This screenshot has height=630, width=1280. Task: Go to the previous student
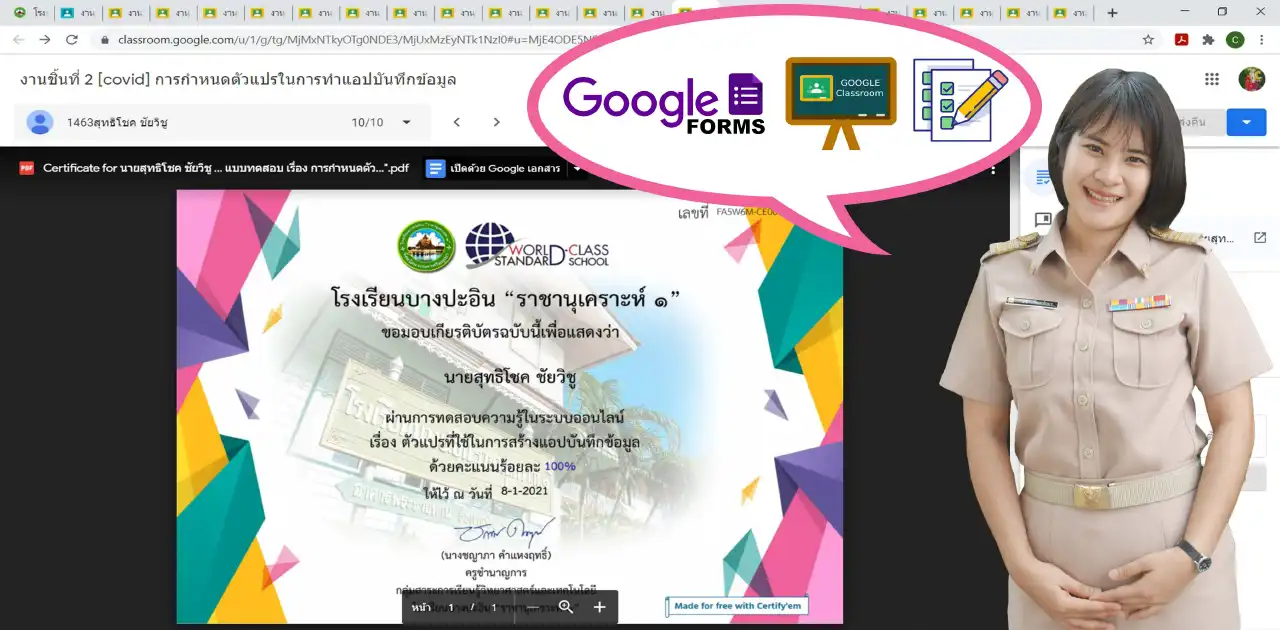(x=456, y=122)
